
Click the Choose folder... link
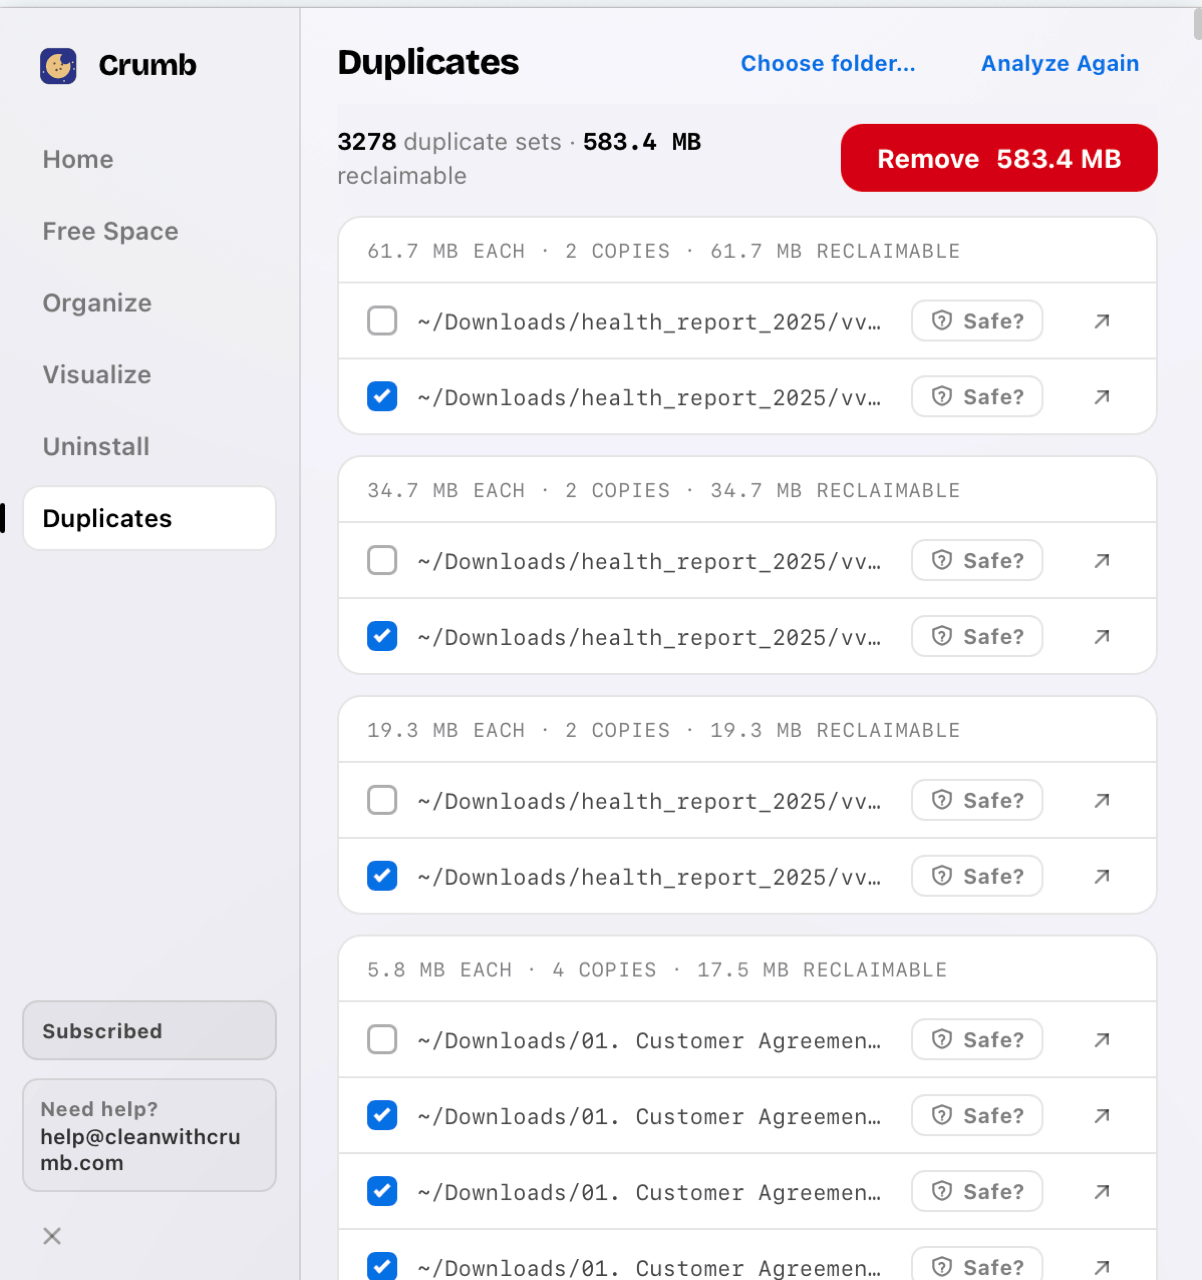pyautogui.click(x=828, y=64)
